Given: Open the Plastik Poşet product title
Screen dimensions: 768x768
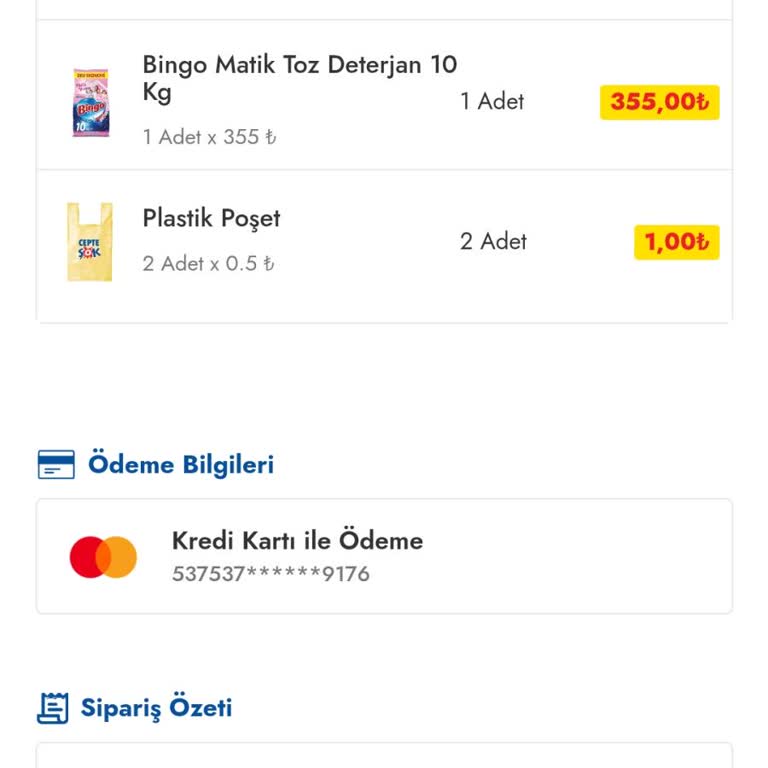Looking at the screenshot, I should click(211, 219).
